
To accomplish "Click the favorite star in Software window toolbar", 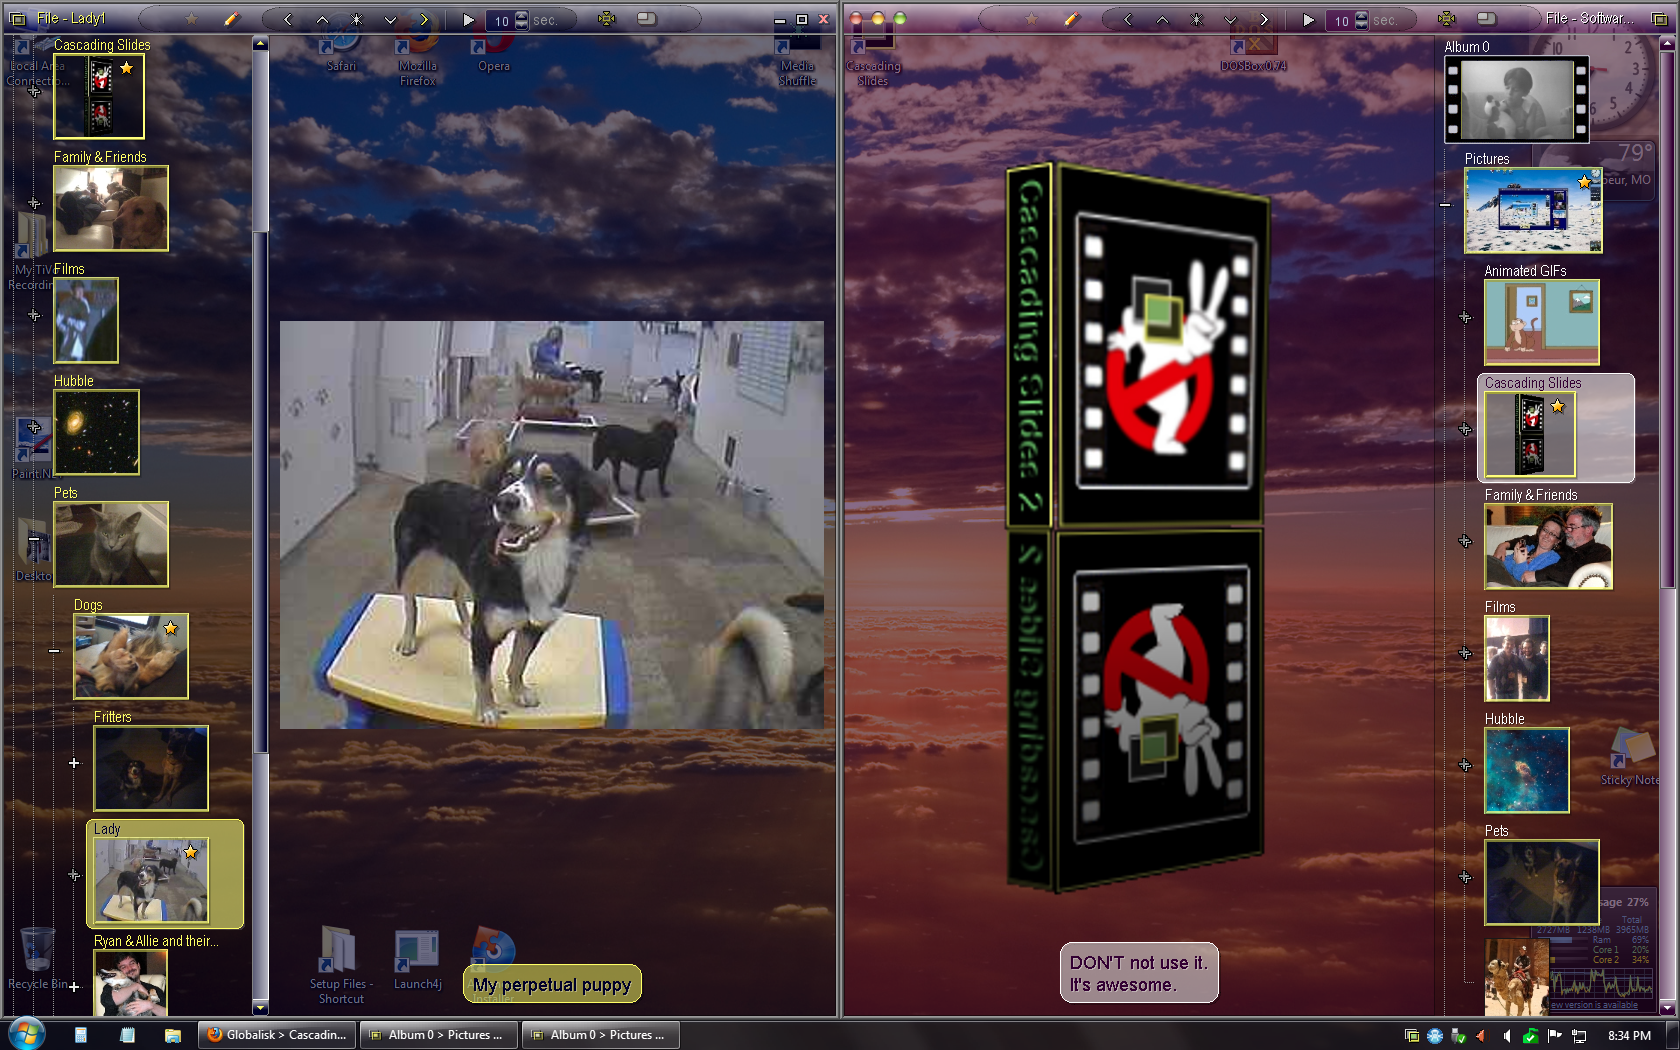I will click(1031, 19).
